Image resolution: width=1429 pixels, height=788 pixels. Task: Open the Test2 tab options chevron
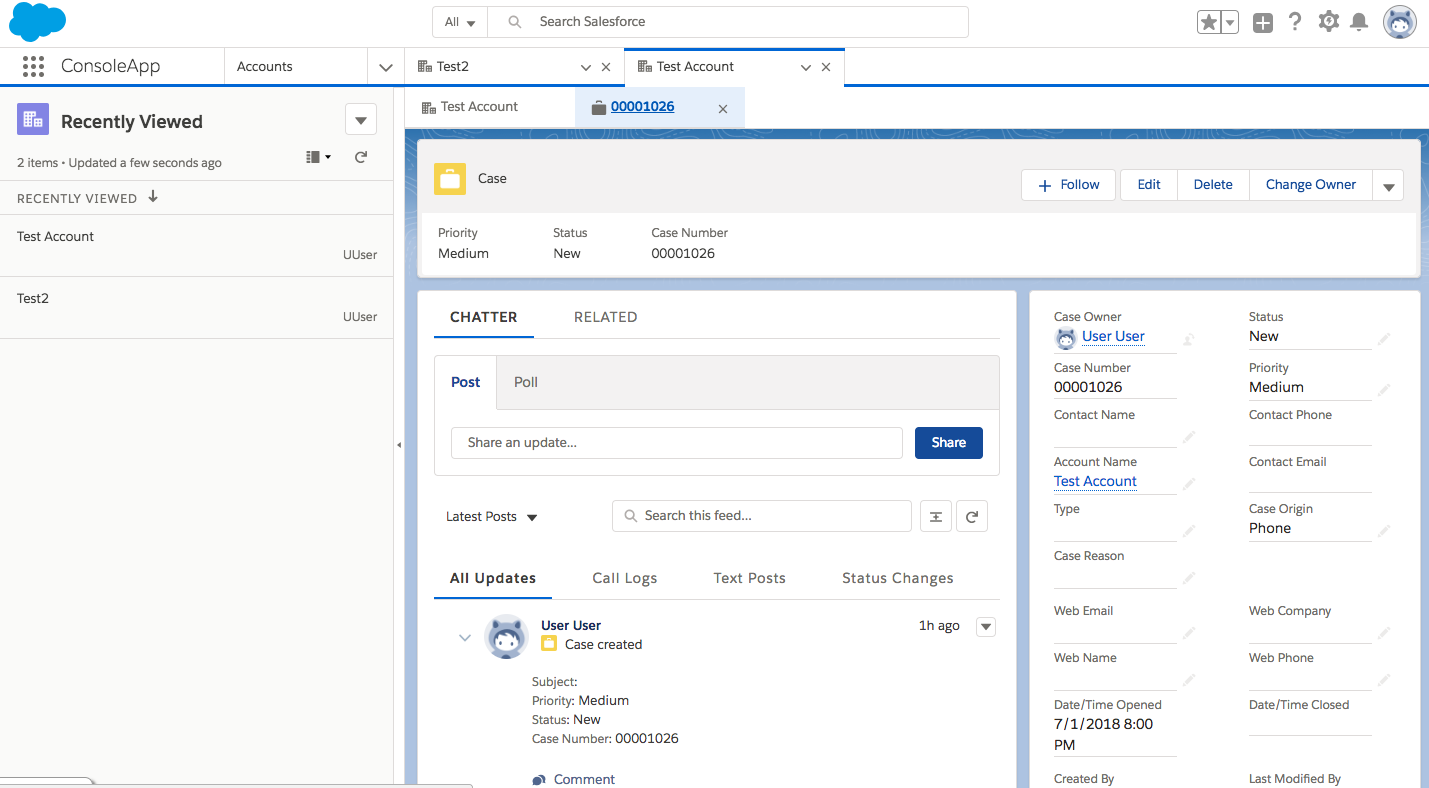click(x=586, y=68)
